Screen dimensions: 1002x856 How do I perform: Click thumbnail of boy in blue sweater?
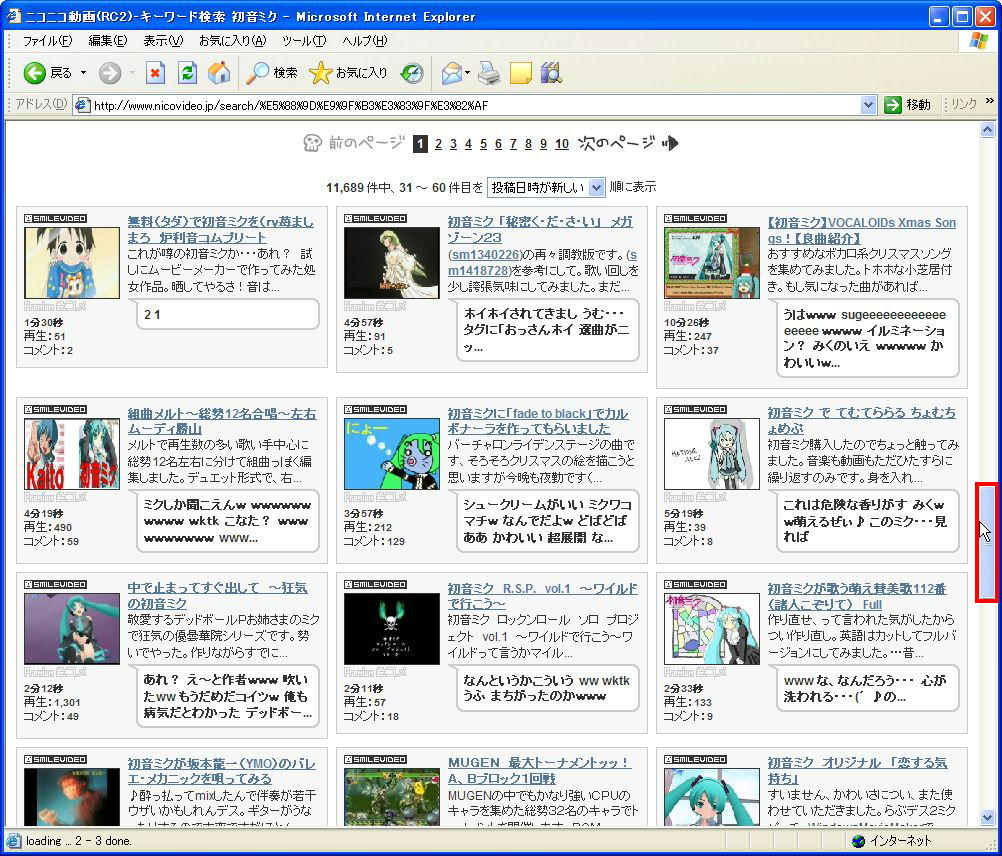(x=72, y=263)
